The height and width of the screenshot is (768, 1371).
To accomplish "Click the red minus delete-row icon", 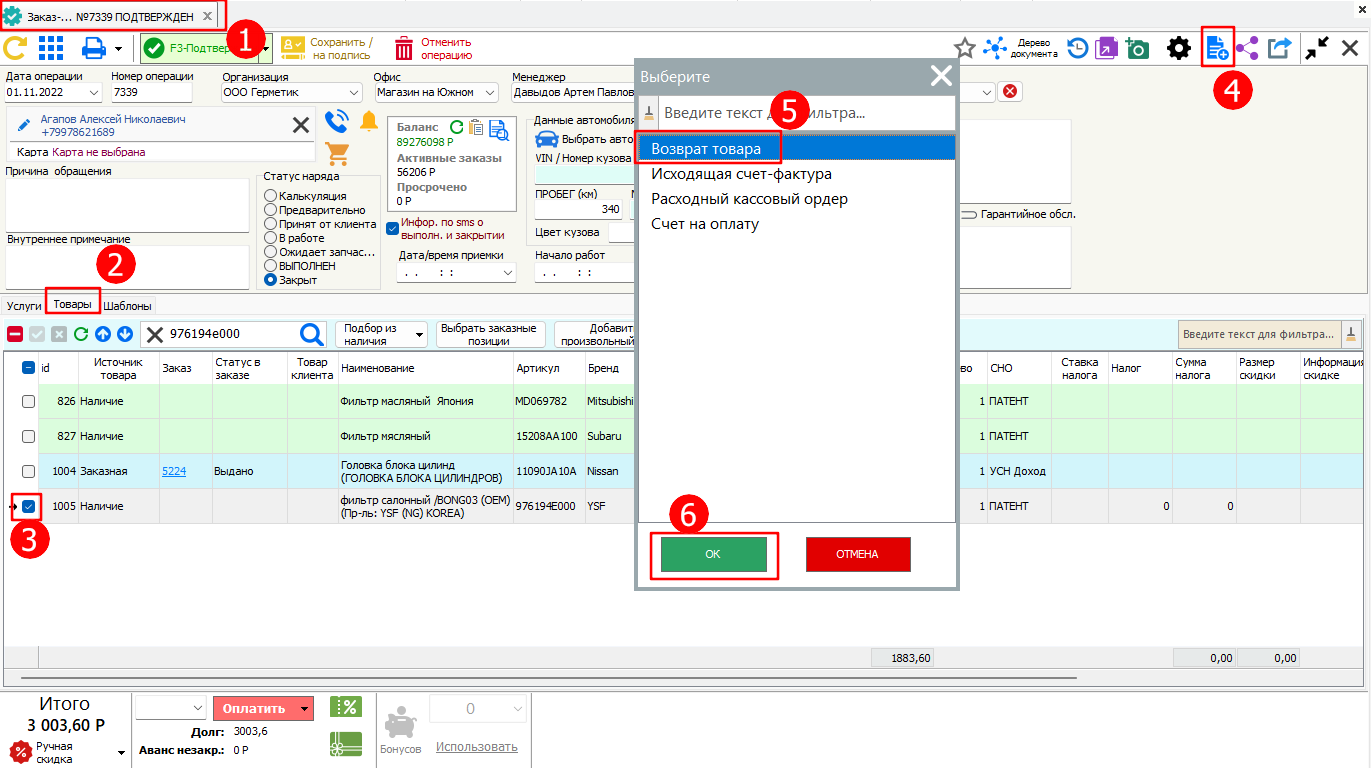I will [x=16, y=334].
